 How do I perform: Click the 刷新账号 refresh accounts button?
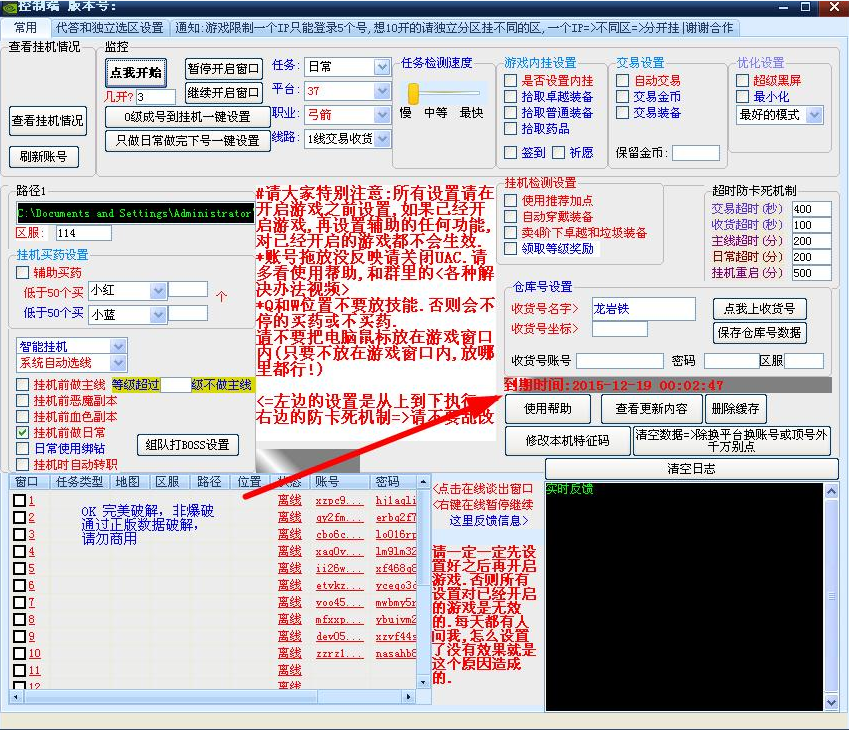click(x=42, y=156)
